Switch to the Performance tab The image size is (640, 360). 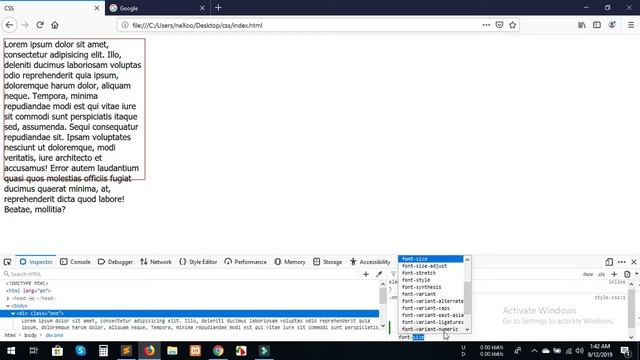245,262
